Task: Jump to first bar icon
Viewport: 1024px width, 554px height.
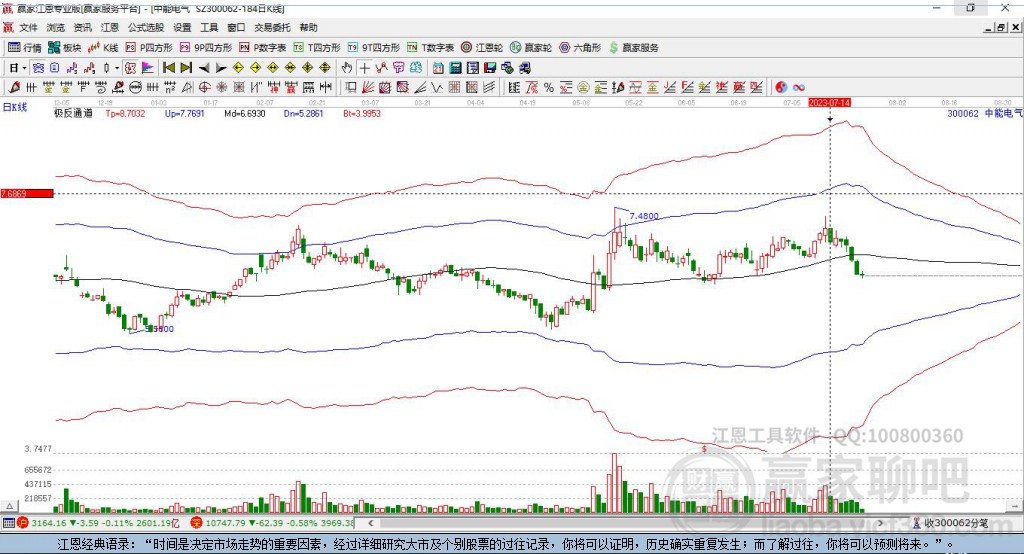Action: coord(169,68)
